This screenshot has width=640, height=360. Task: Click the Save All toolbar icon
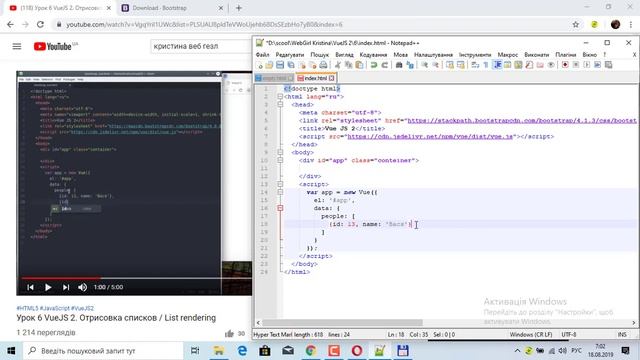[291, 65]
